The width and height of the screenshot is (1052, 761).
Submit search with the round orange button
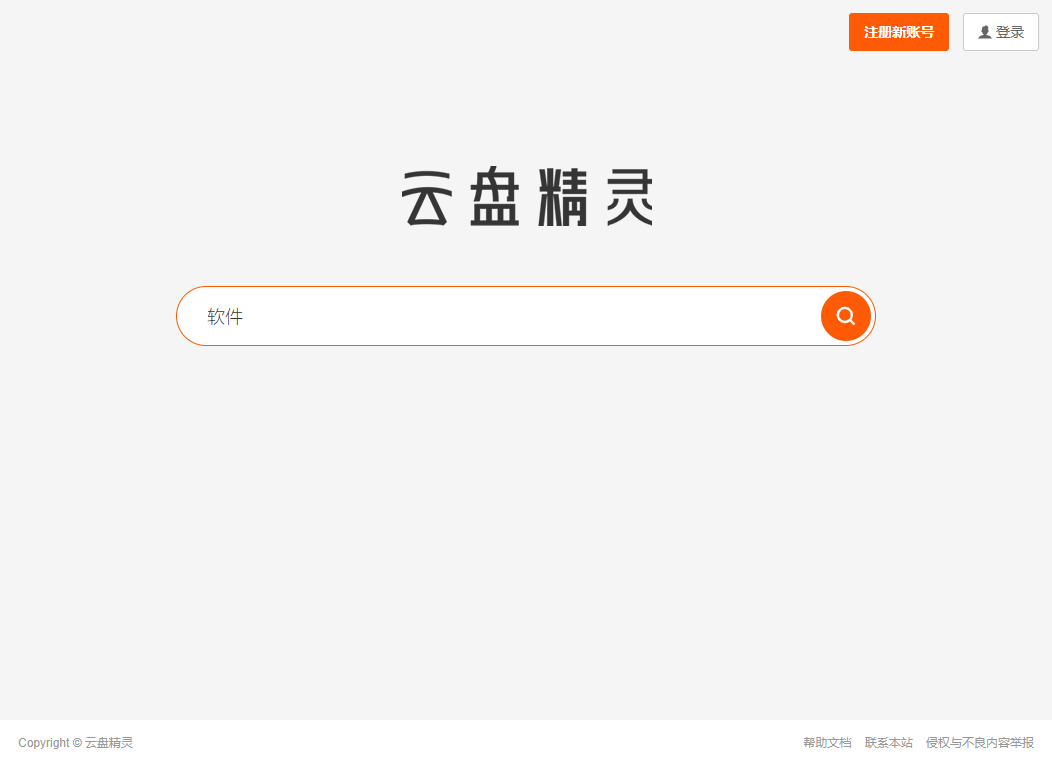[x=845, y=315]
